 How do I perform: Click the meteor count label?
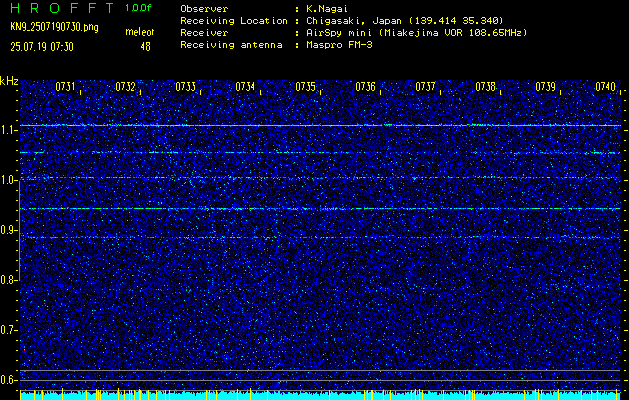(x=140, y=32)
